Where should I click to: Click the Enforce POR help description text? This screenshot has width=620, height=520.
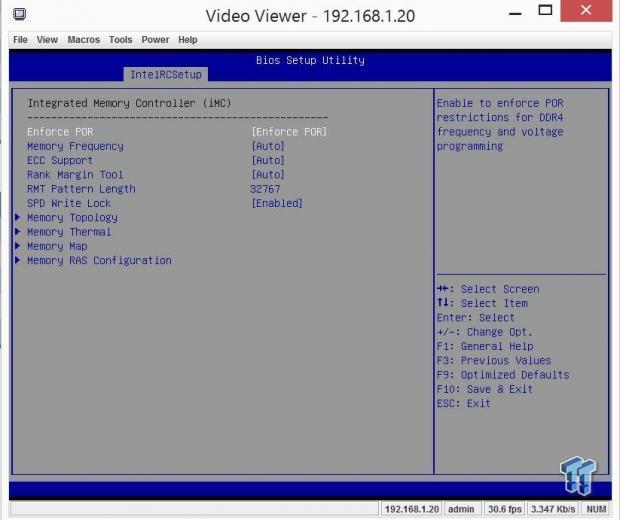(500, 125)
